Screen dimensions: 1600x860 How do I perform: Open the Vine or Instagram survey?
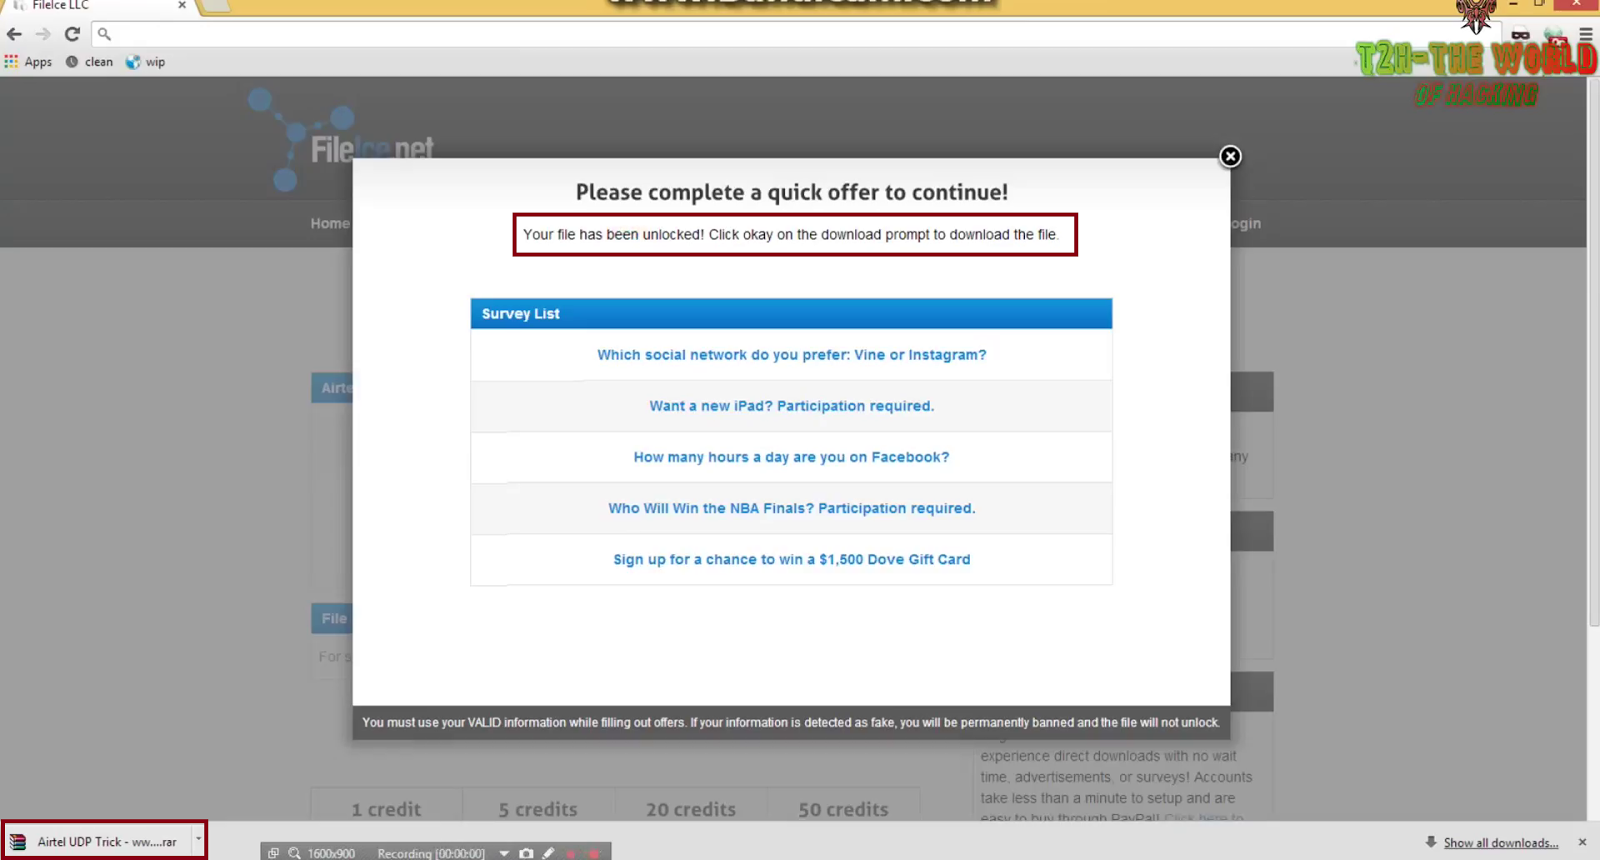click(791, 355)
